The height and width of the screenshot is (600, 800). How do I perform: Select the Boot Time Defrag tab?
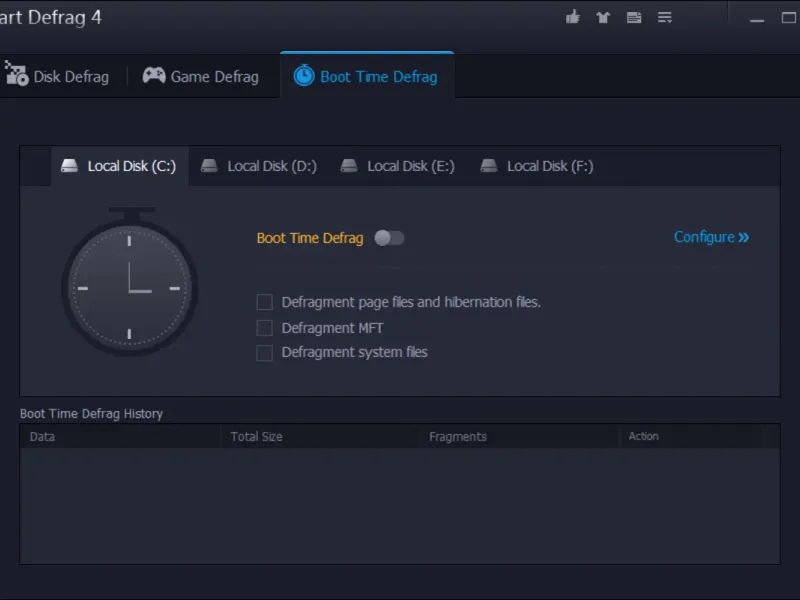click(x=367, y=76)
